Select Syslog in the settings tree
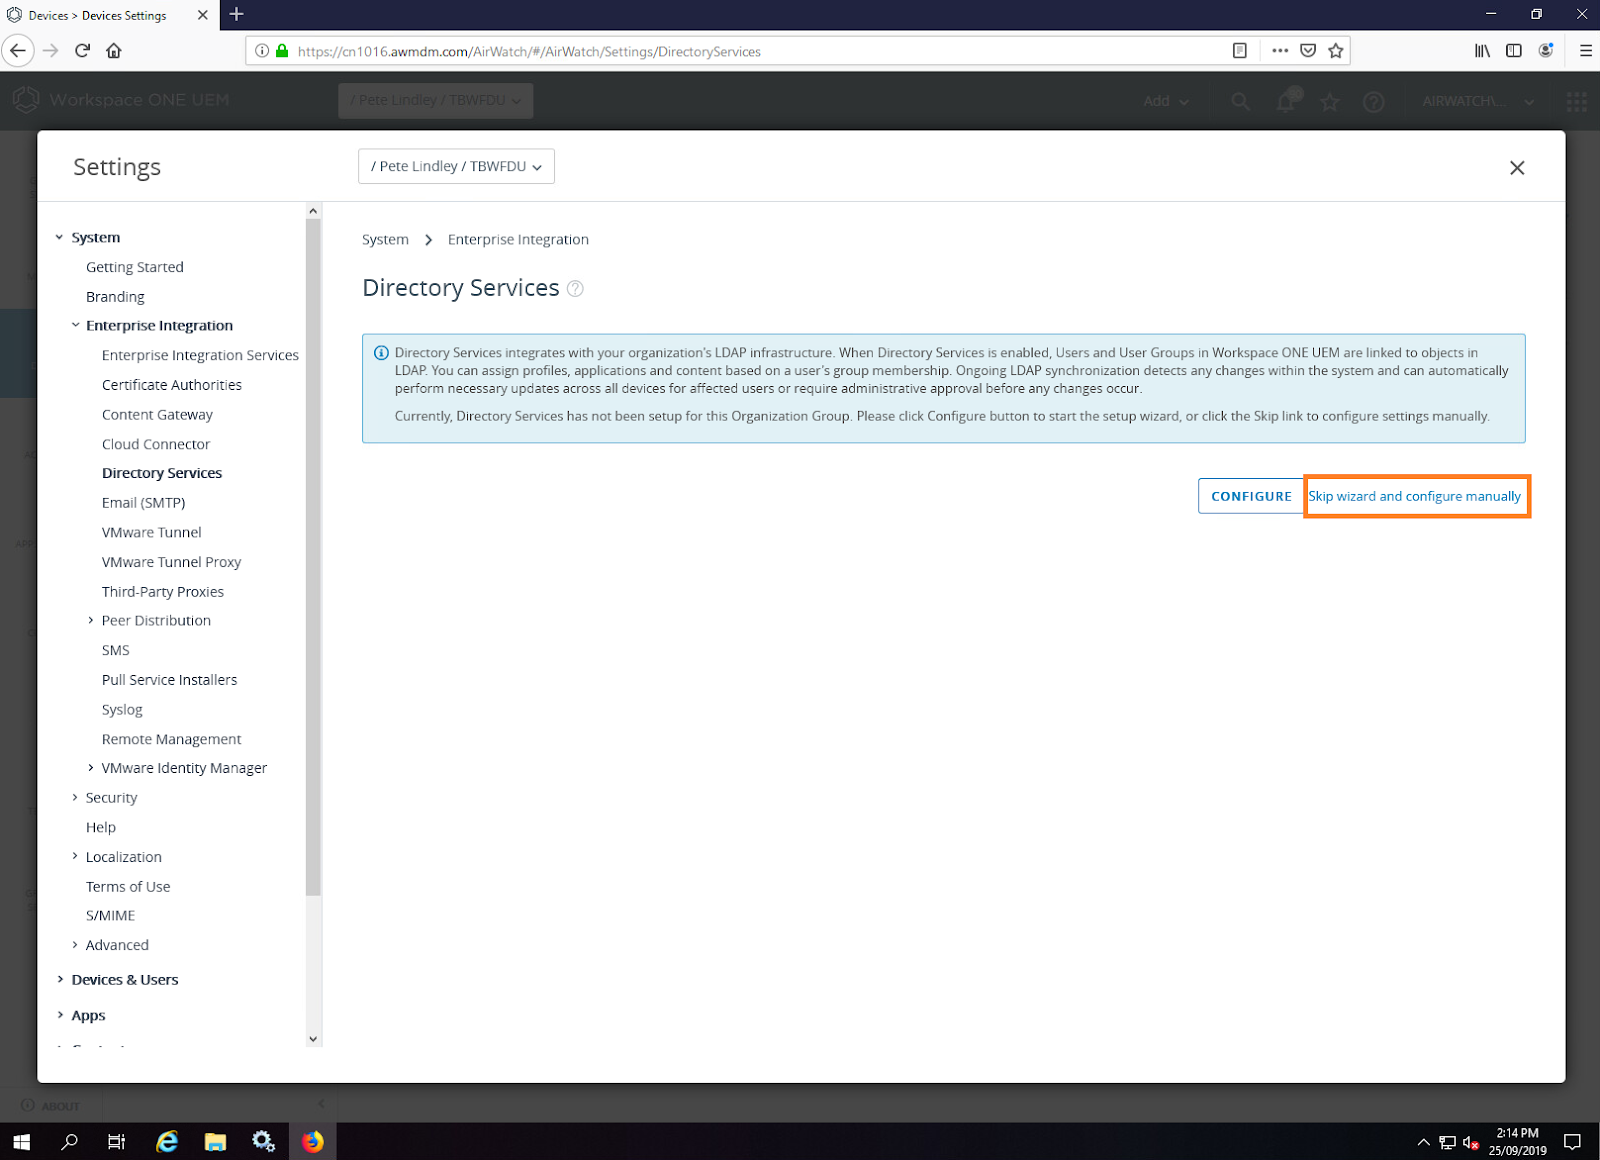 click(122, 710)
